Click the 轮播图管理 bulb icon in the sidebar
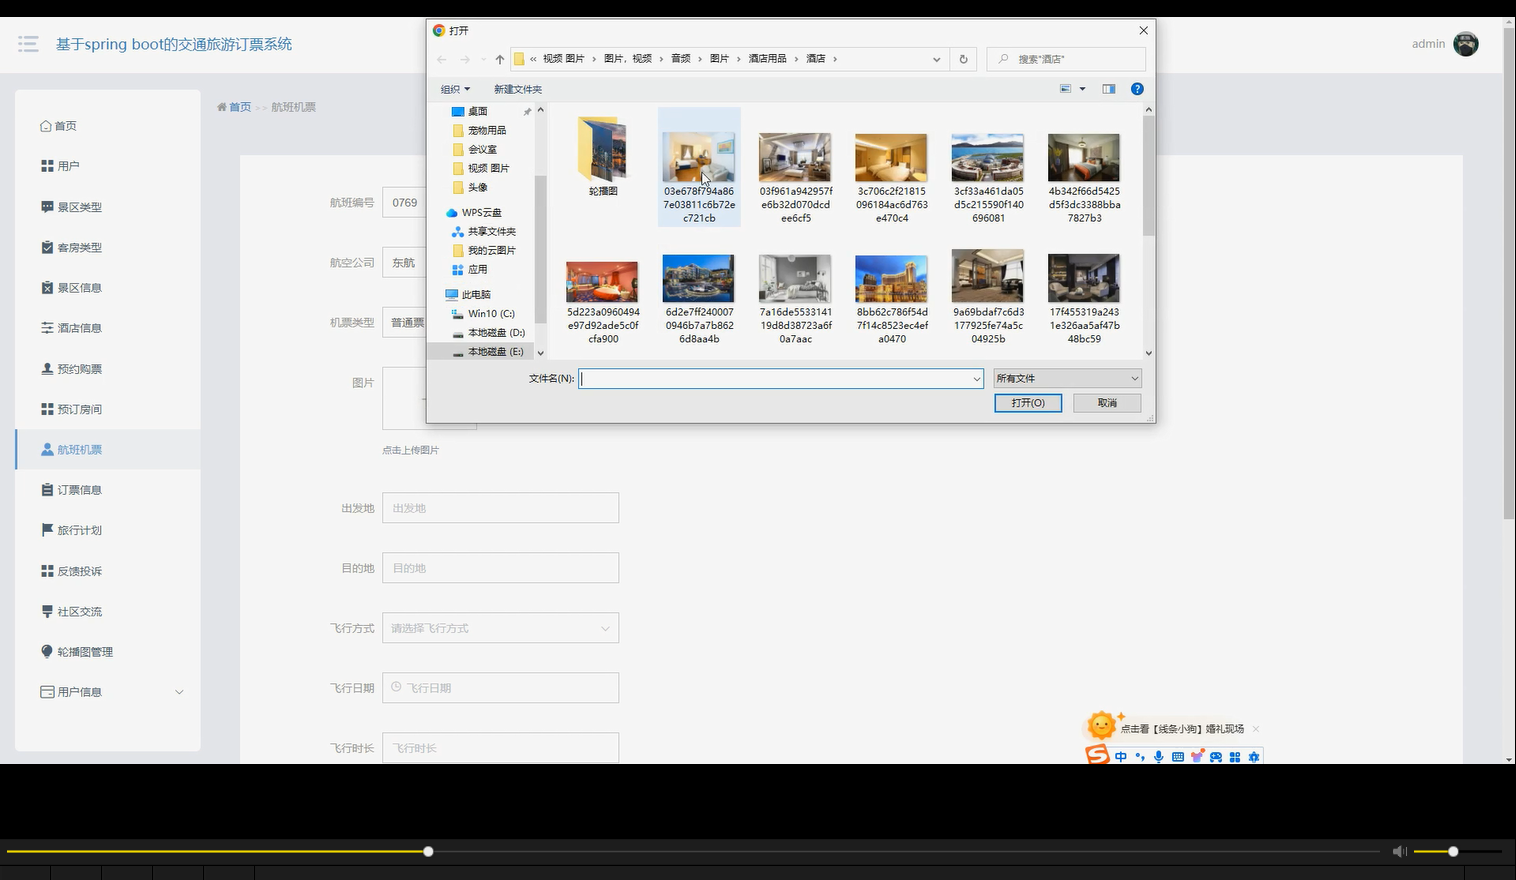Viewport: 1516px width, 880px height. [x=47, y=651]
